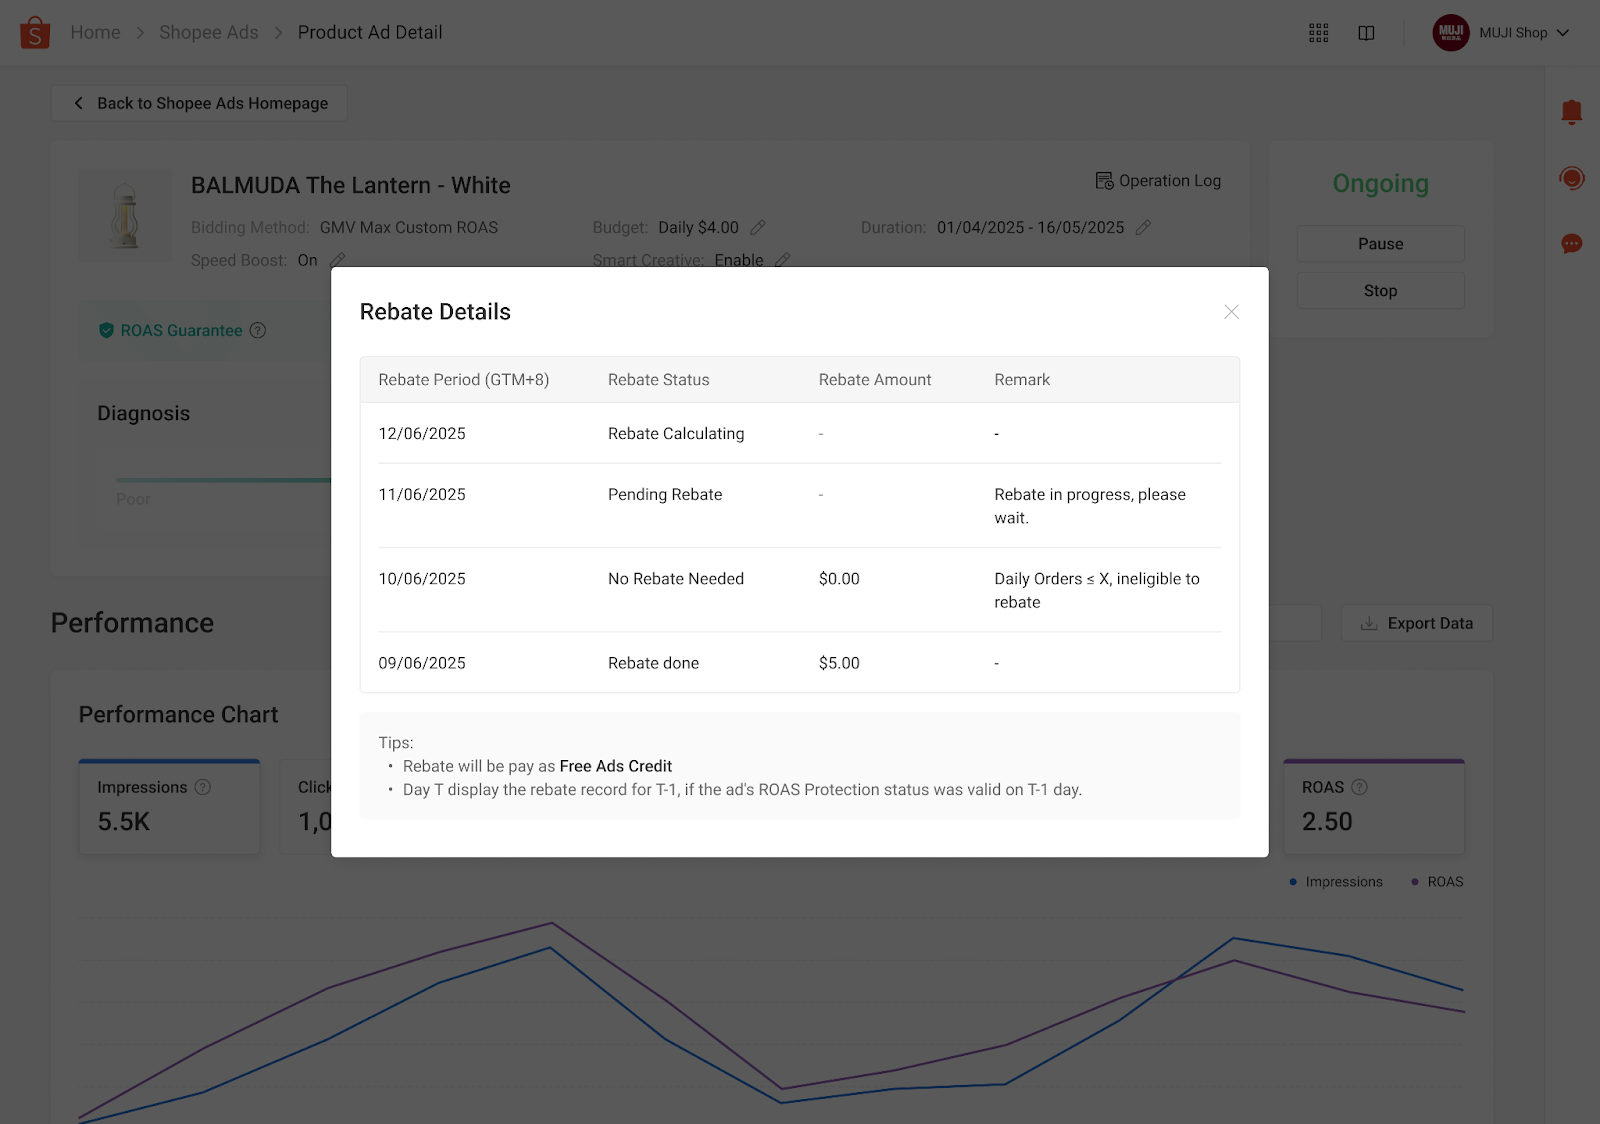Edit the duration with pencil icon
Viewport: 1600px width, 1124px height.
pyautogui.click(x=1143, y=228)
